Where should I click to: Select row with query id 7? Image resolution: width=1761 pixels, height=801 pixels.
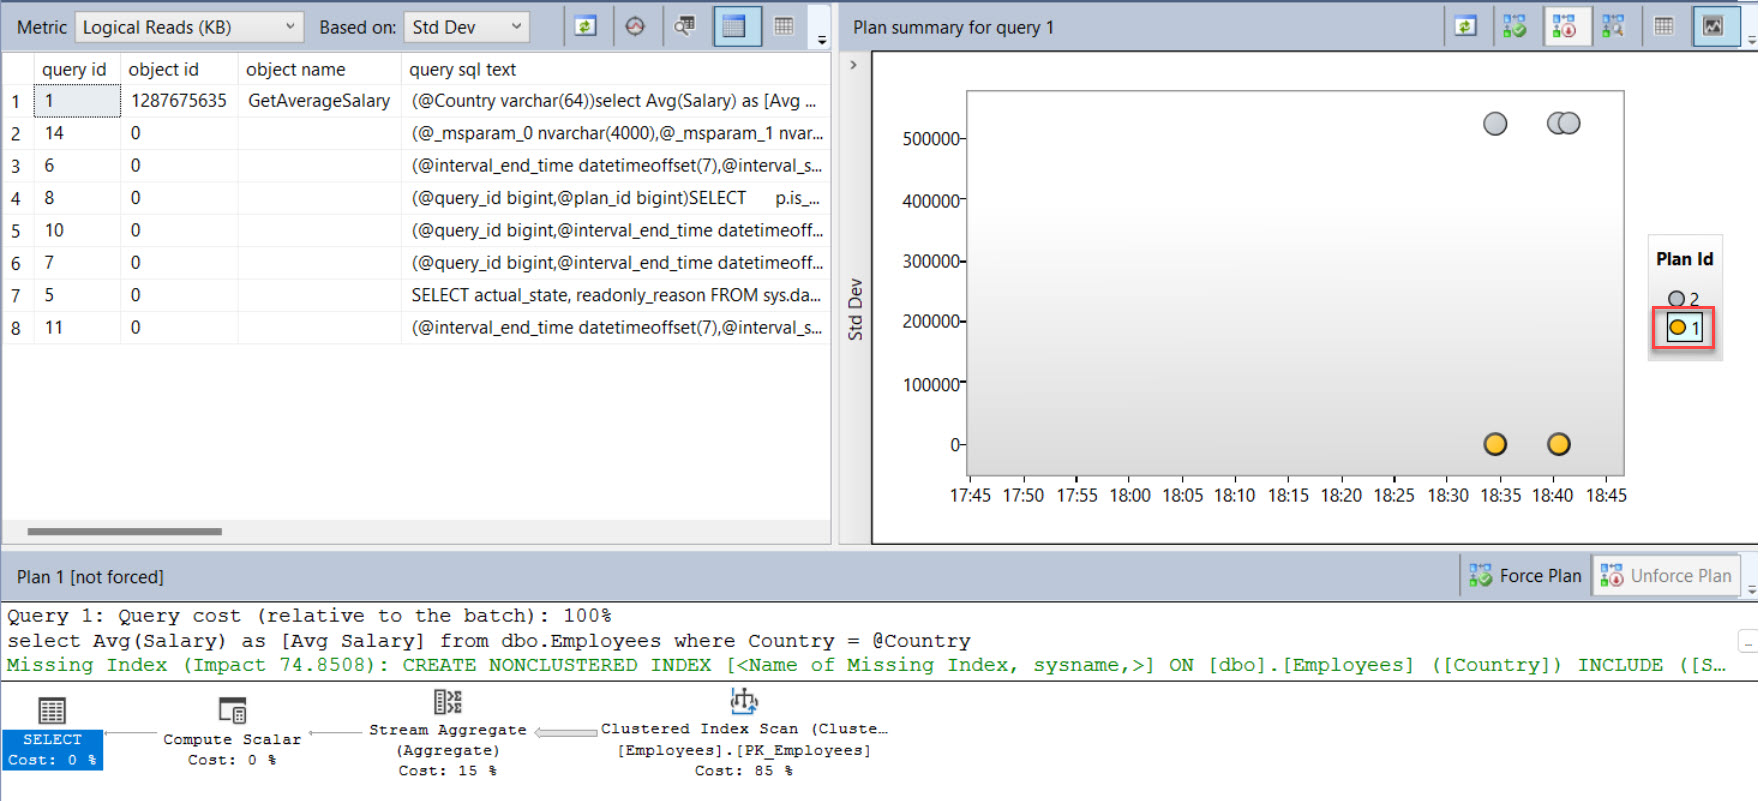click(416, 263)
